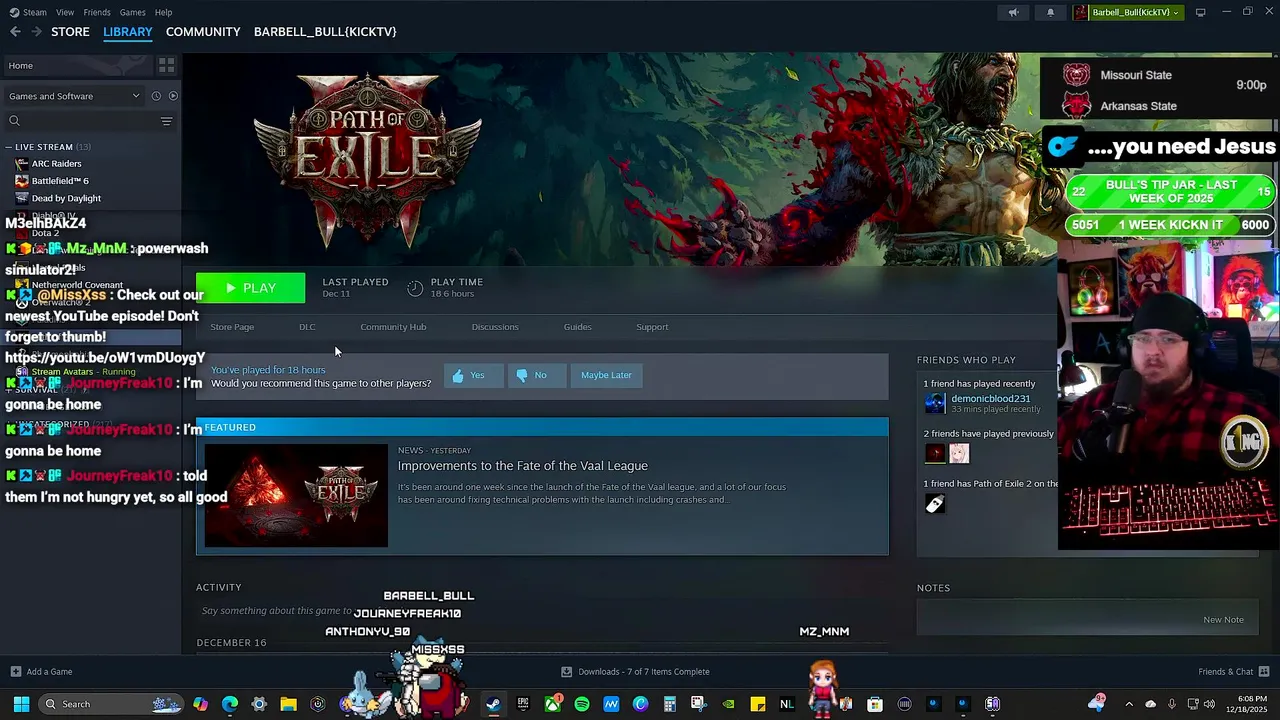Viewport: 1280px width, 720px height.
Task: Open the Store Page link
Action: pyautogui.click(x=232, y=327)
